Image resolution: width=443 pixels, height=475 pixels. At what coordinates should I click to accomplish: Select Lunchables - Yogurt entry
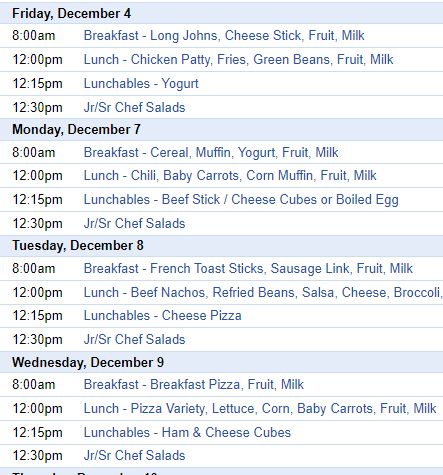click(141, 84)
